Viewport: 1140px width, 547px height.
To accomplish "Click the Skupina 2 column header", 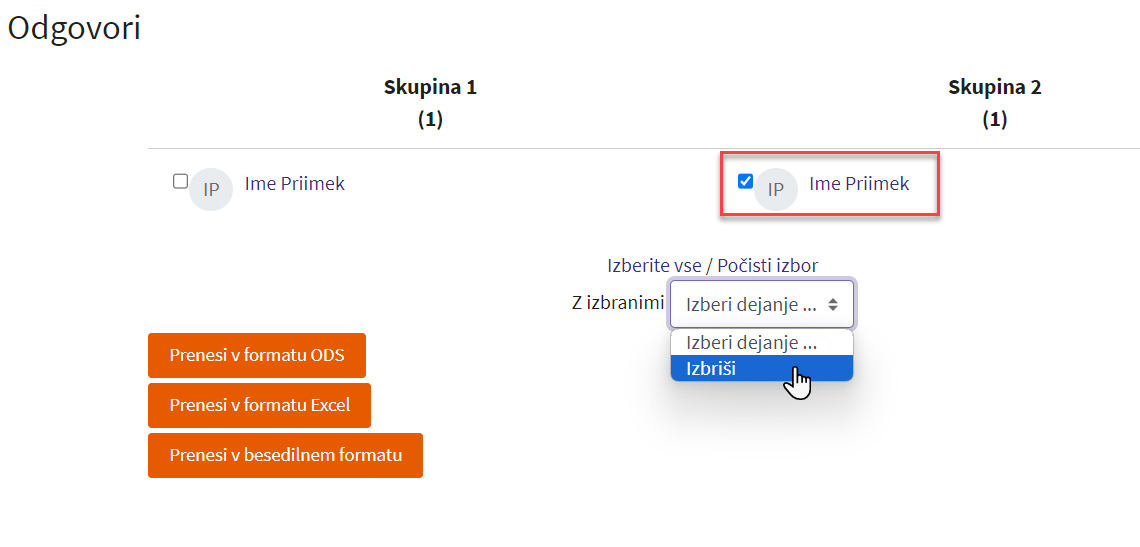I will tap(995, 88).
